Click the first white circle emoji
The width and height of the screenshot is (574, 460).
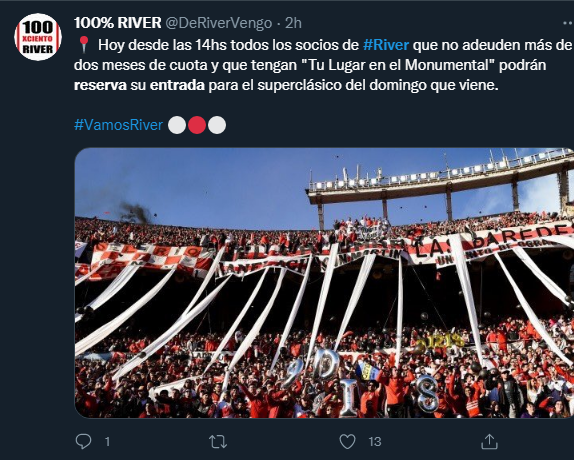177,125
